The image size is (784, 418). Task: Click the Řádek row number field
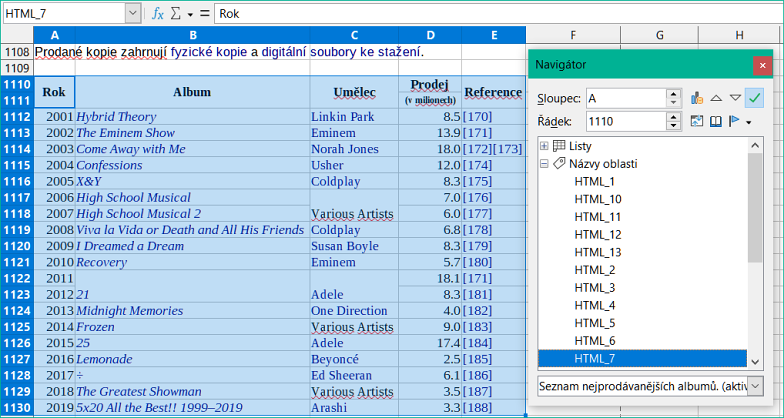click(627, 122)
